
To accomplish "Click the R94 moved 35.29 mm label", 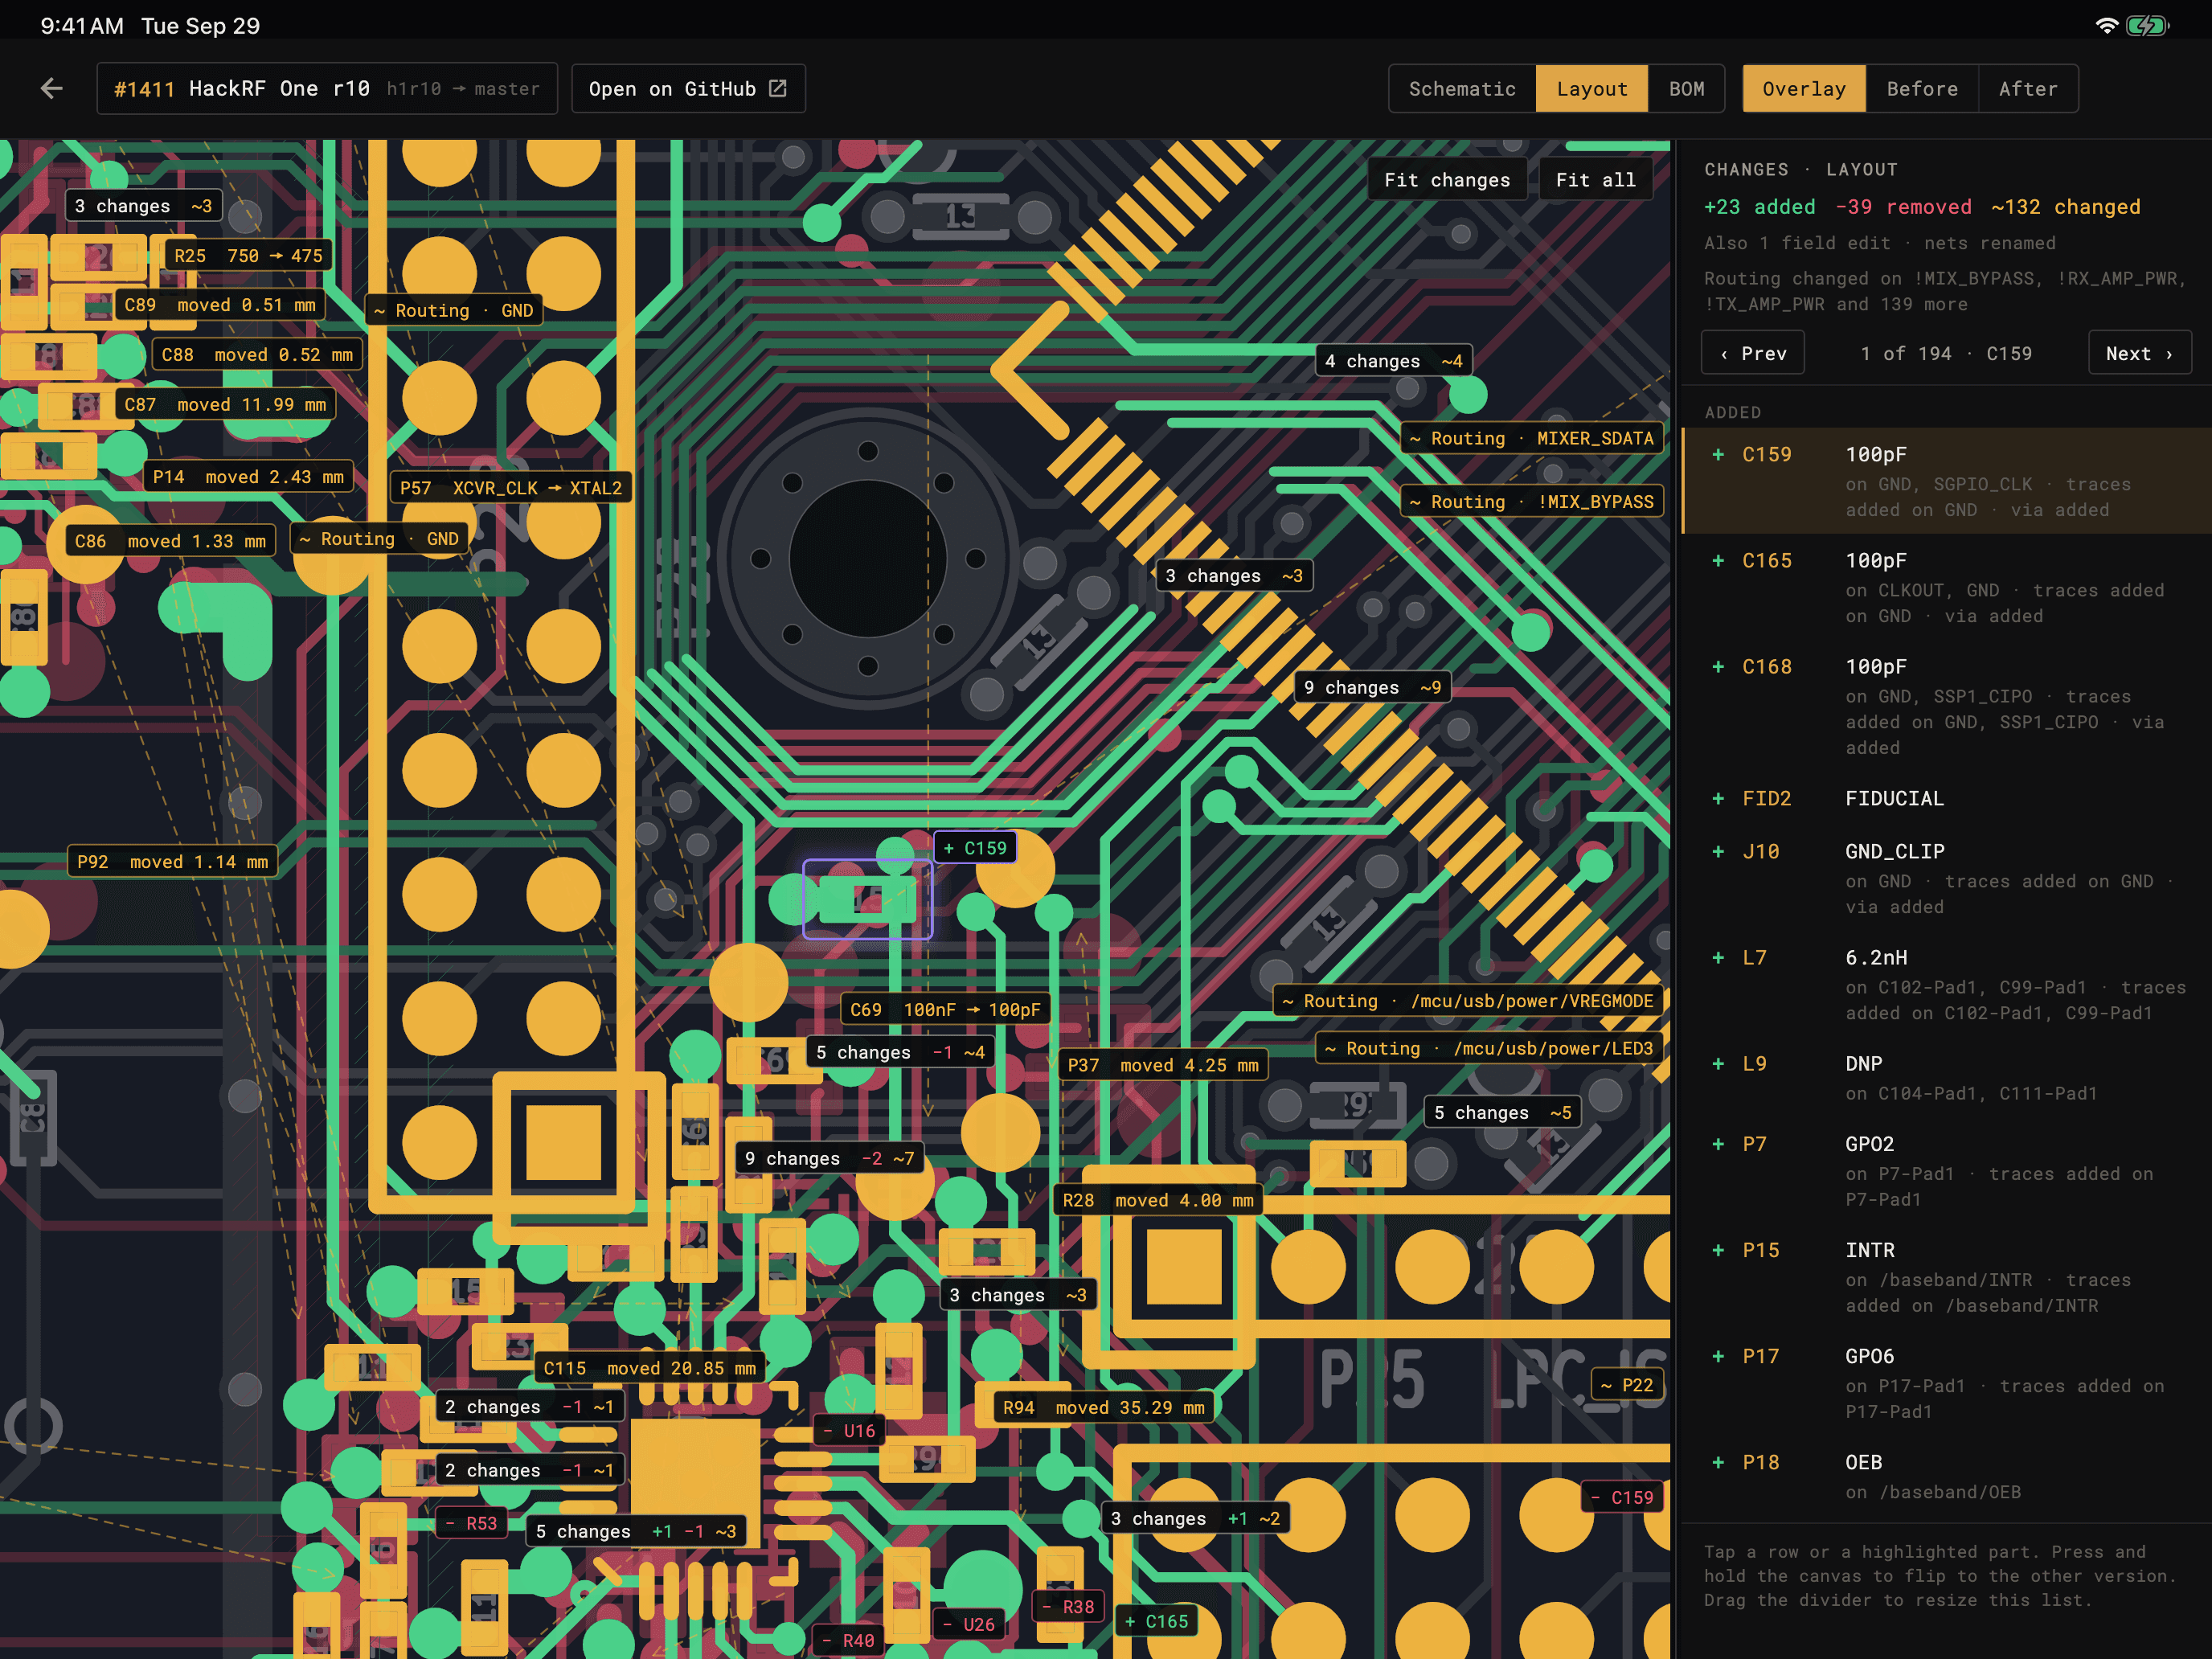I will 1103,1408.
